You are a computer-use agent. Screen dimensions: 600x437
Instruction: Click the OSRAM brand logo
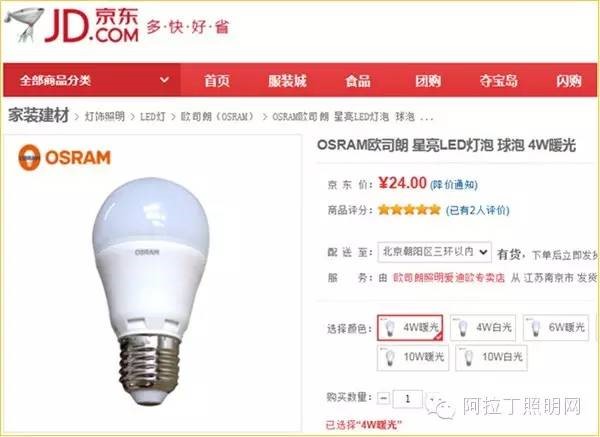tap(64, 157)
